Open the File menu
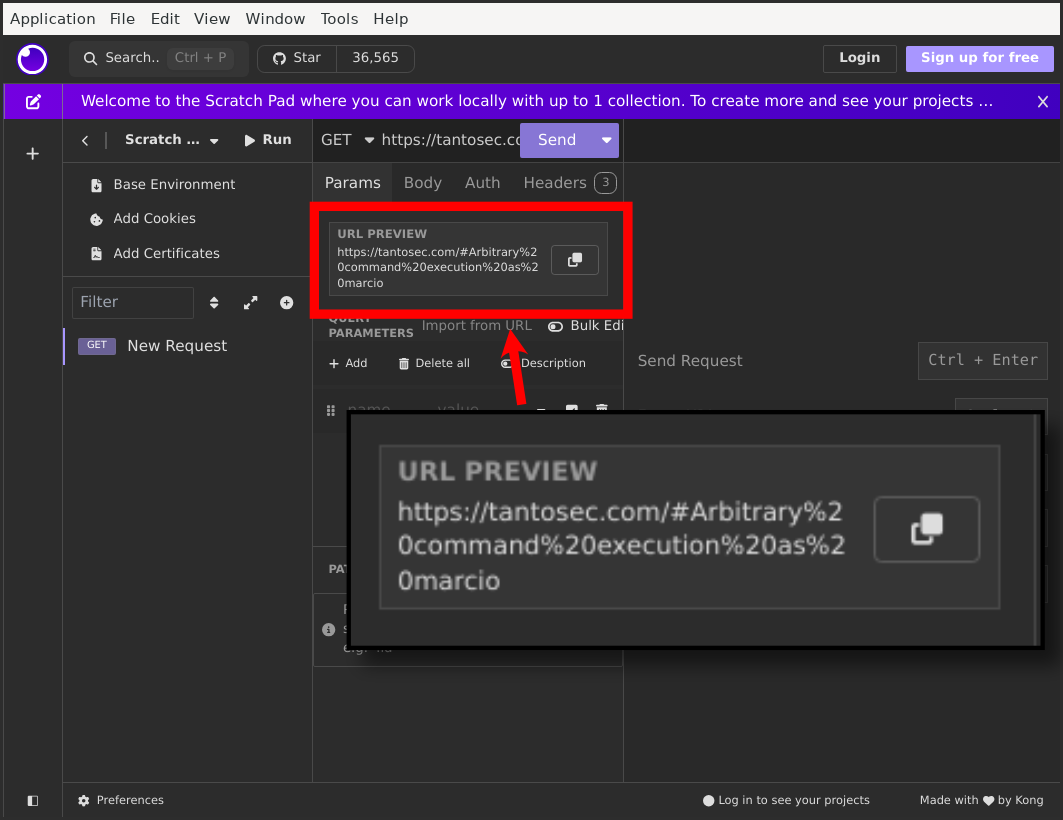 (x=123, y=19)
